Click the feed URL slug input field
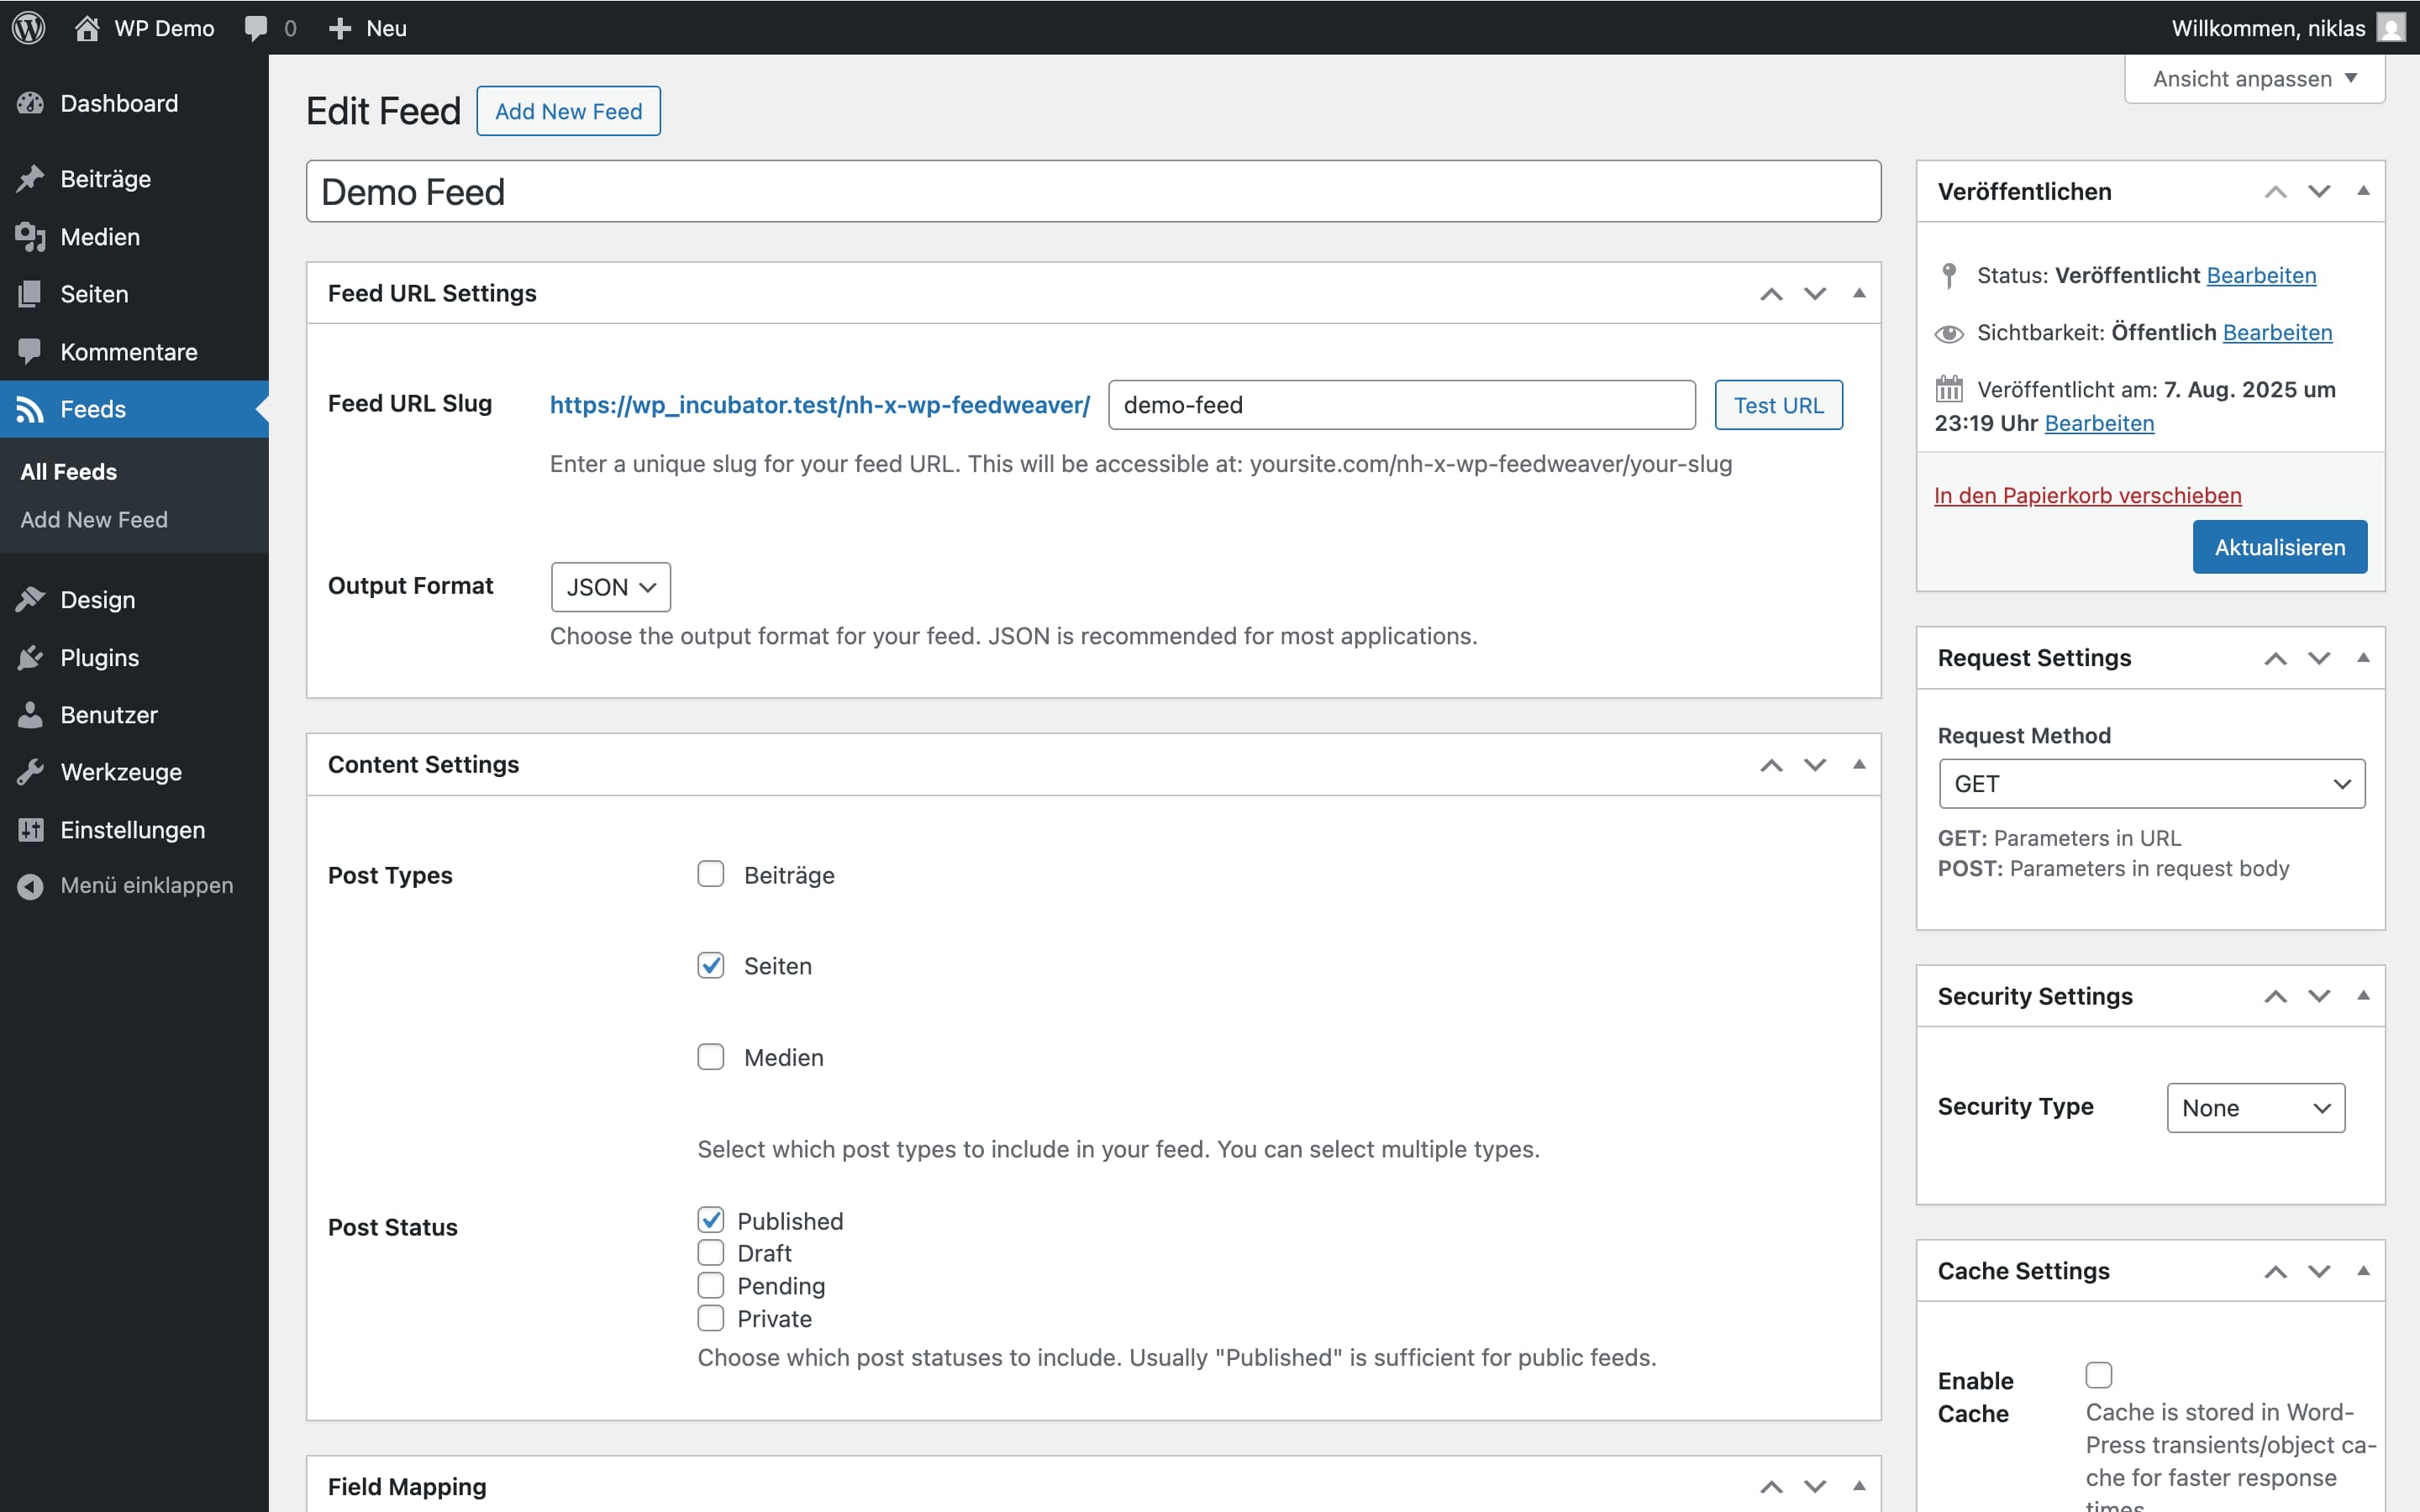Screen dimensions: 2420x1512 point(1400,405)
